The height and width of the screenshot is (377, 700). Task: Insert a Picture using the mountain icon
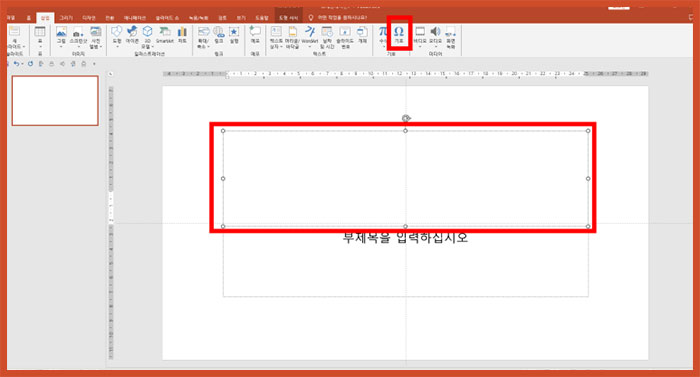point(61,32)
